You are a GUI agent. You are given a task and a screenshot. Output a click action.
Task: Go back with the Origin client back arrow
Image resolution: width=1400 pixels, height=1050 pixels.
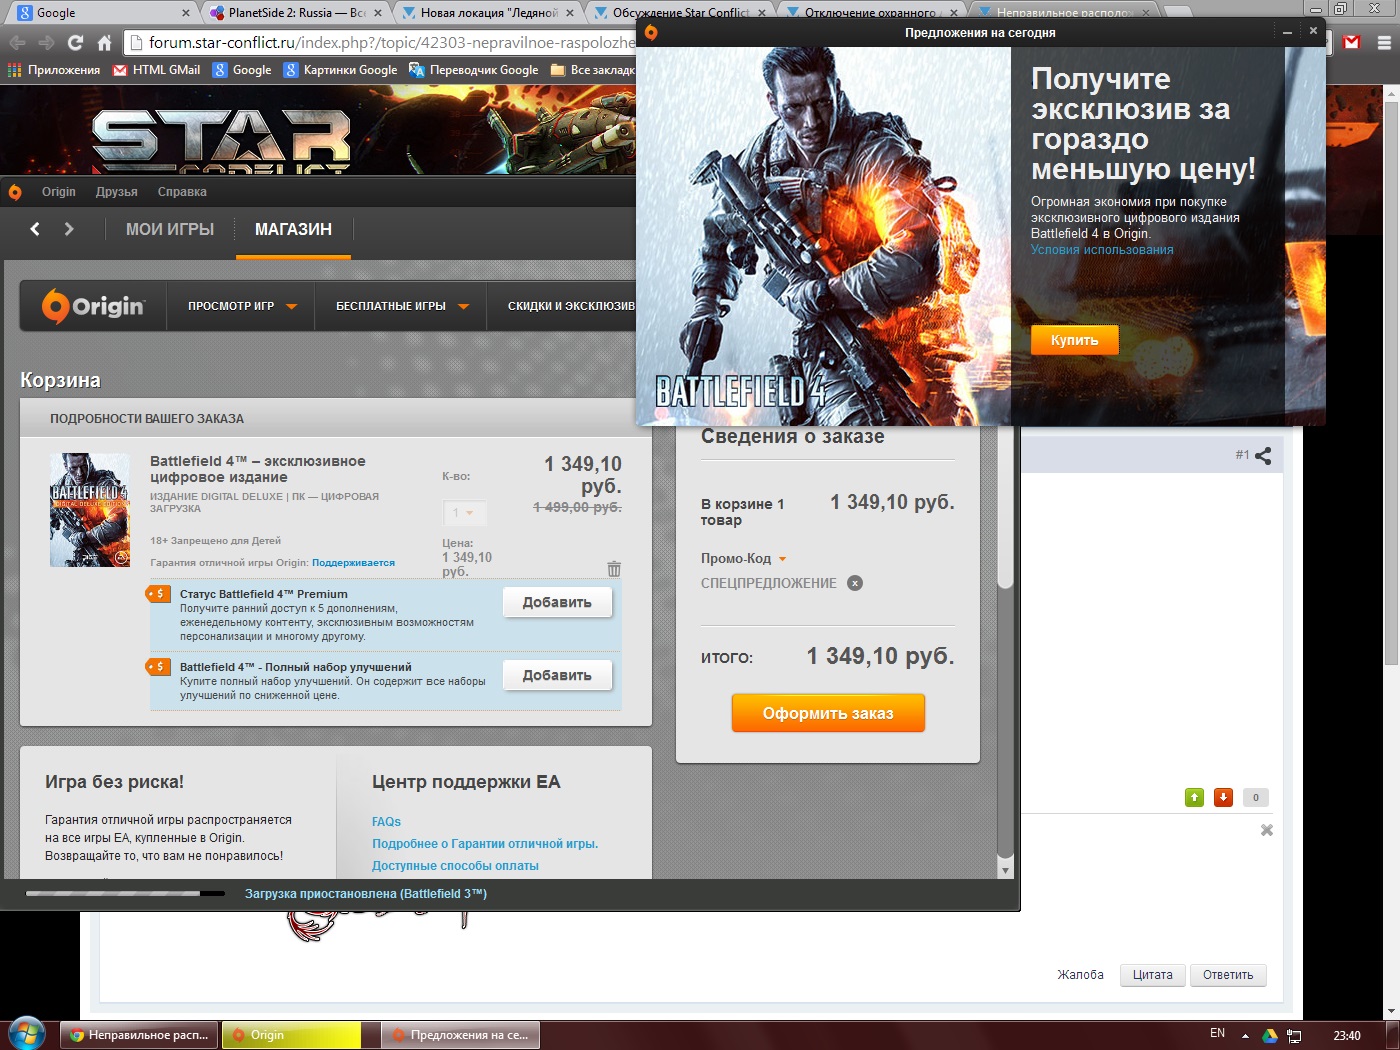point(35,229)
